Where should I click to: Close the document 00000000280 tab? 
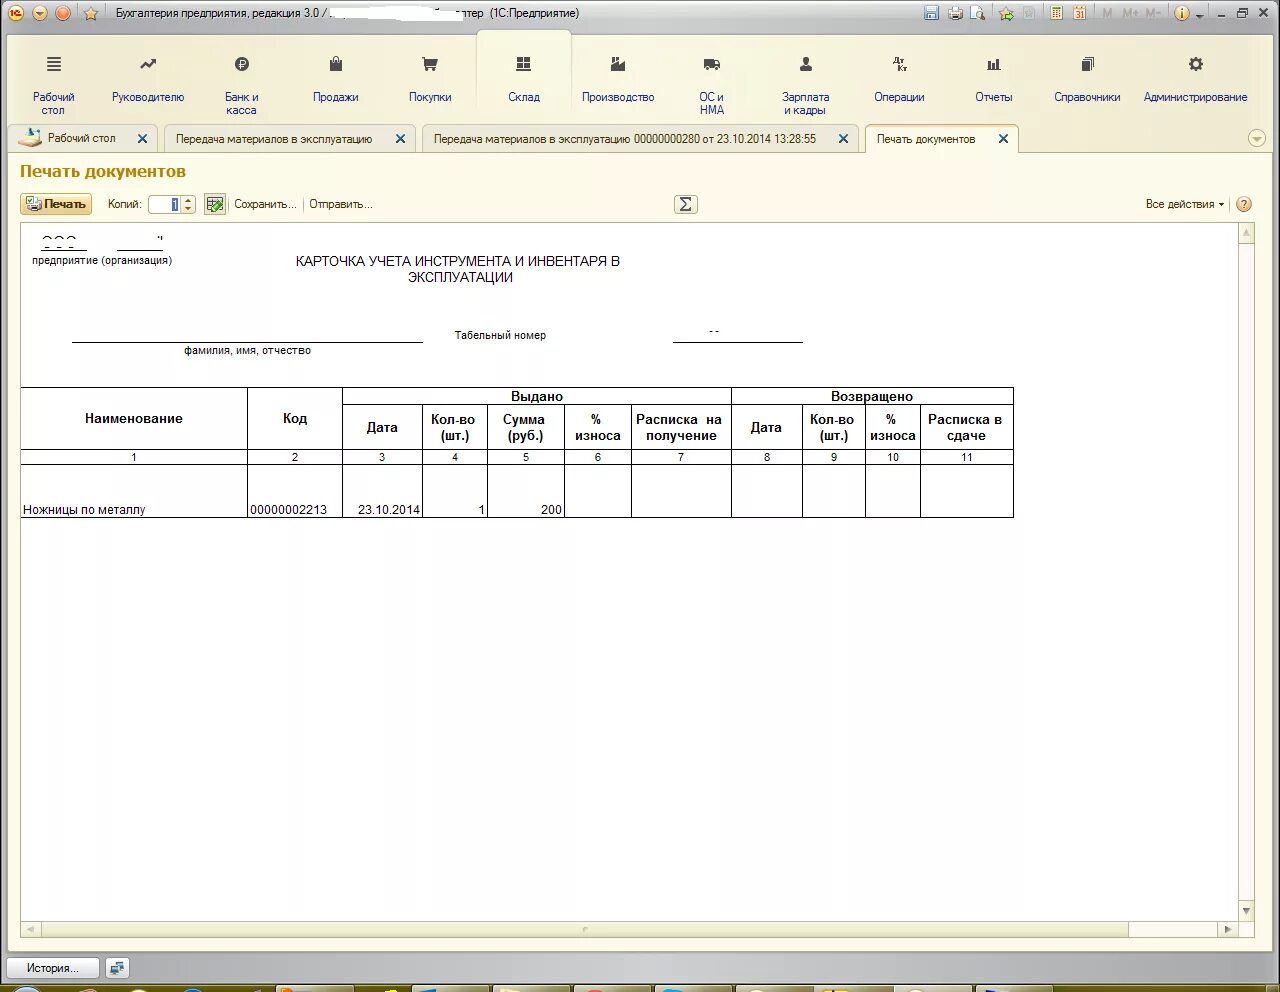point(843,139)
